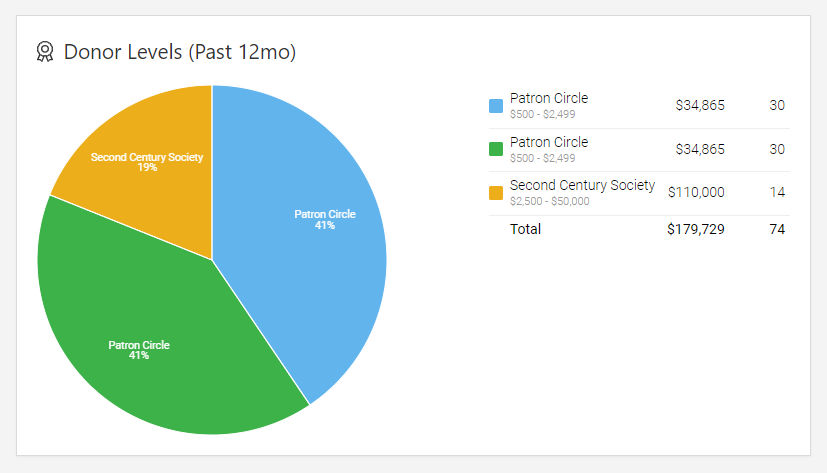Click donor count 14 for Second Century Society

[x=777, y=192]
